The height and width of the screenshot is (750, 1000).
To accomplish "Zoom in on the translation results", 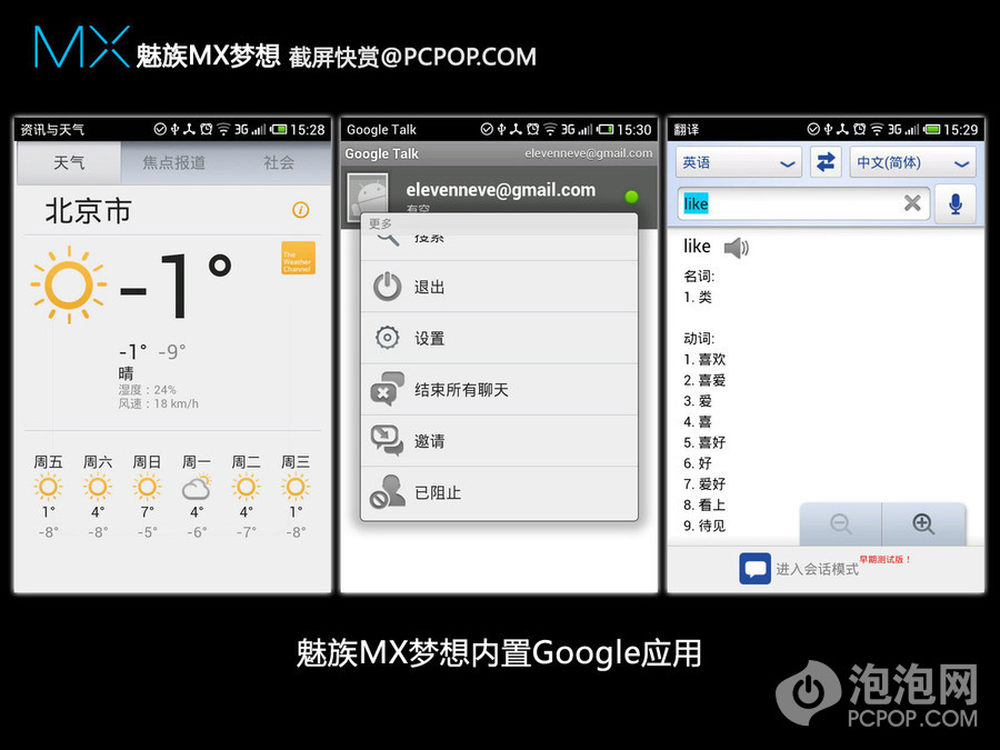I will [x=923, y=524].
